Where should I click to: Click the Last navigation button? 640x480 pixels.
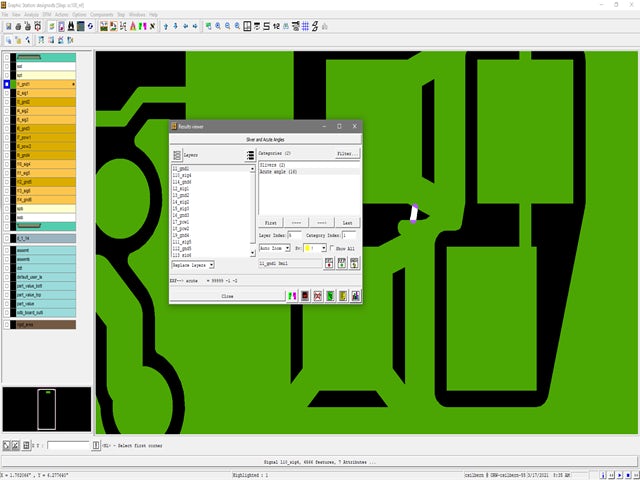click(346, 223)
